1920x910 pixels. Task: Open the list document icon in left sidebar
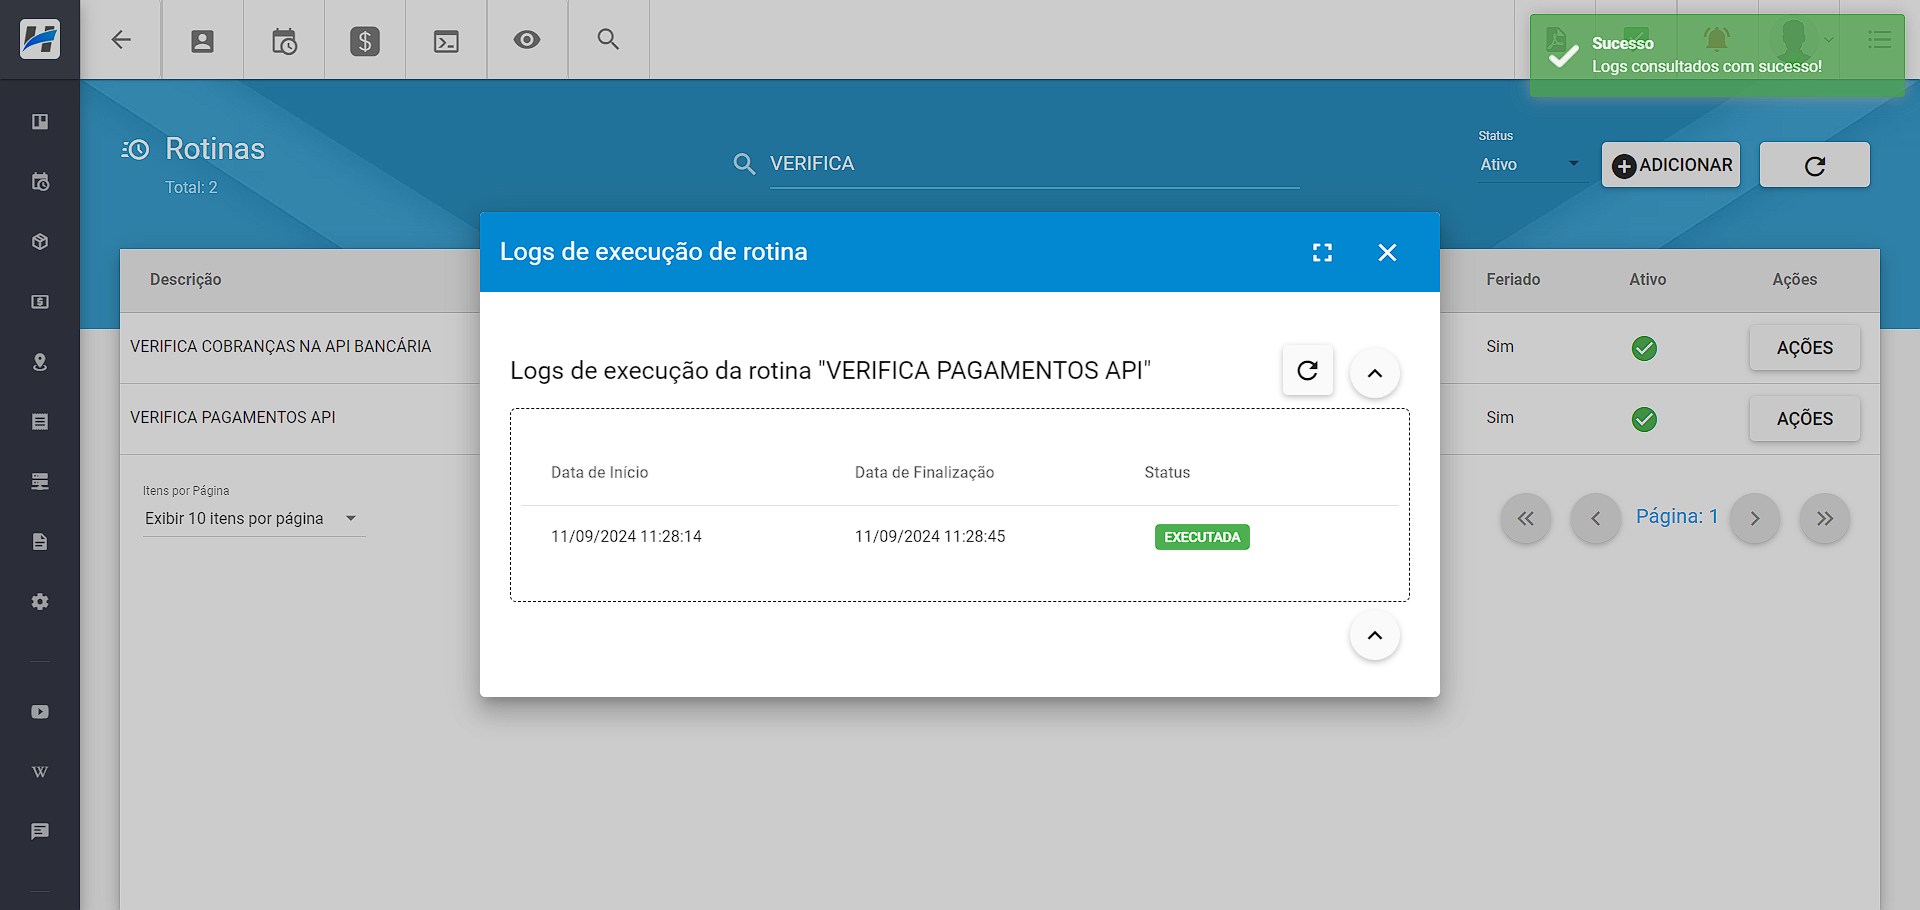(x=40, y=422)
